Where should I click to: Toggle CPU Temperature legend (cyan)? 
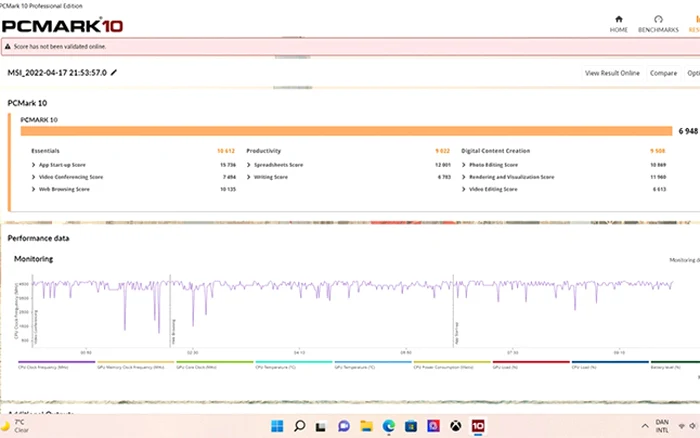(x=293, y=365)
